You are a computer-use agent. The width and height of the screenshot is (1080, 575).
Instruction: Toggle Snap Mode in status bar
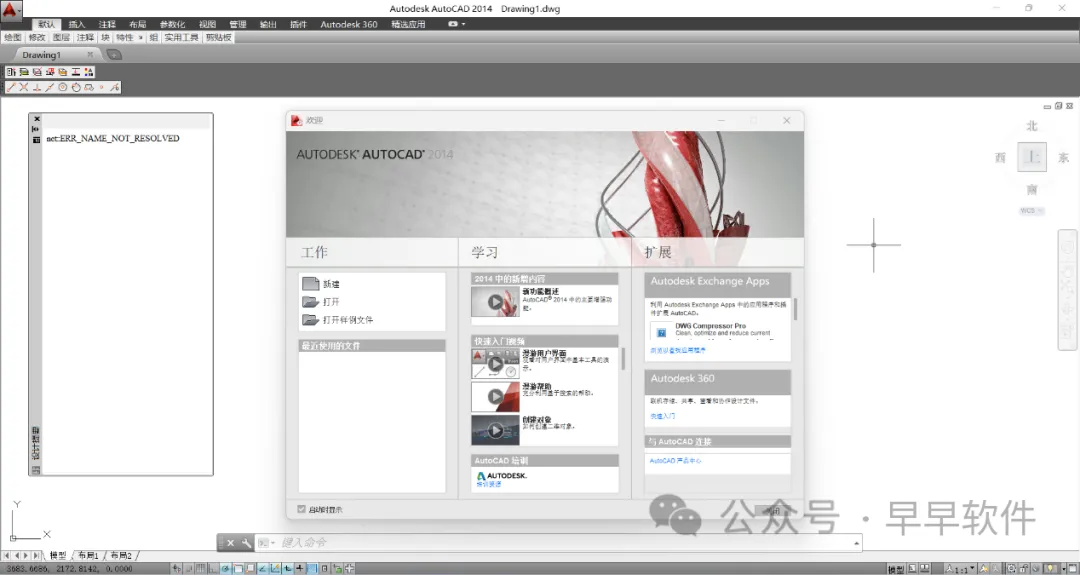coord(189,569)
